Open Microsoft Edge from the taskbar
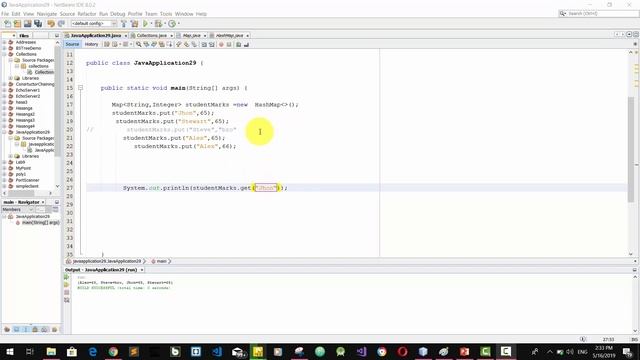 93,351
